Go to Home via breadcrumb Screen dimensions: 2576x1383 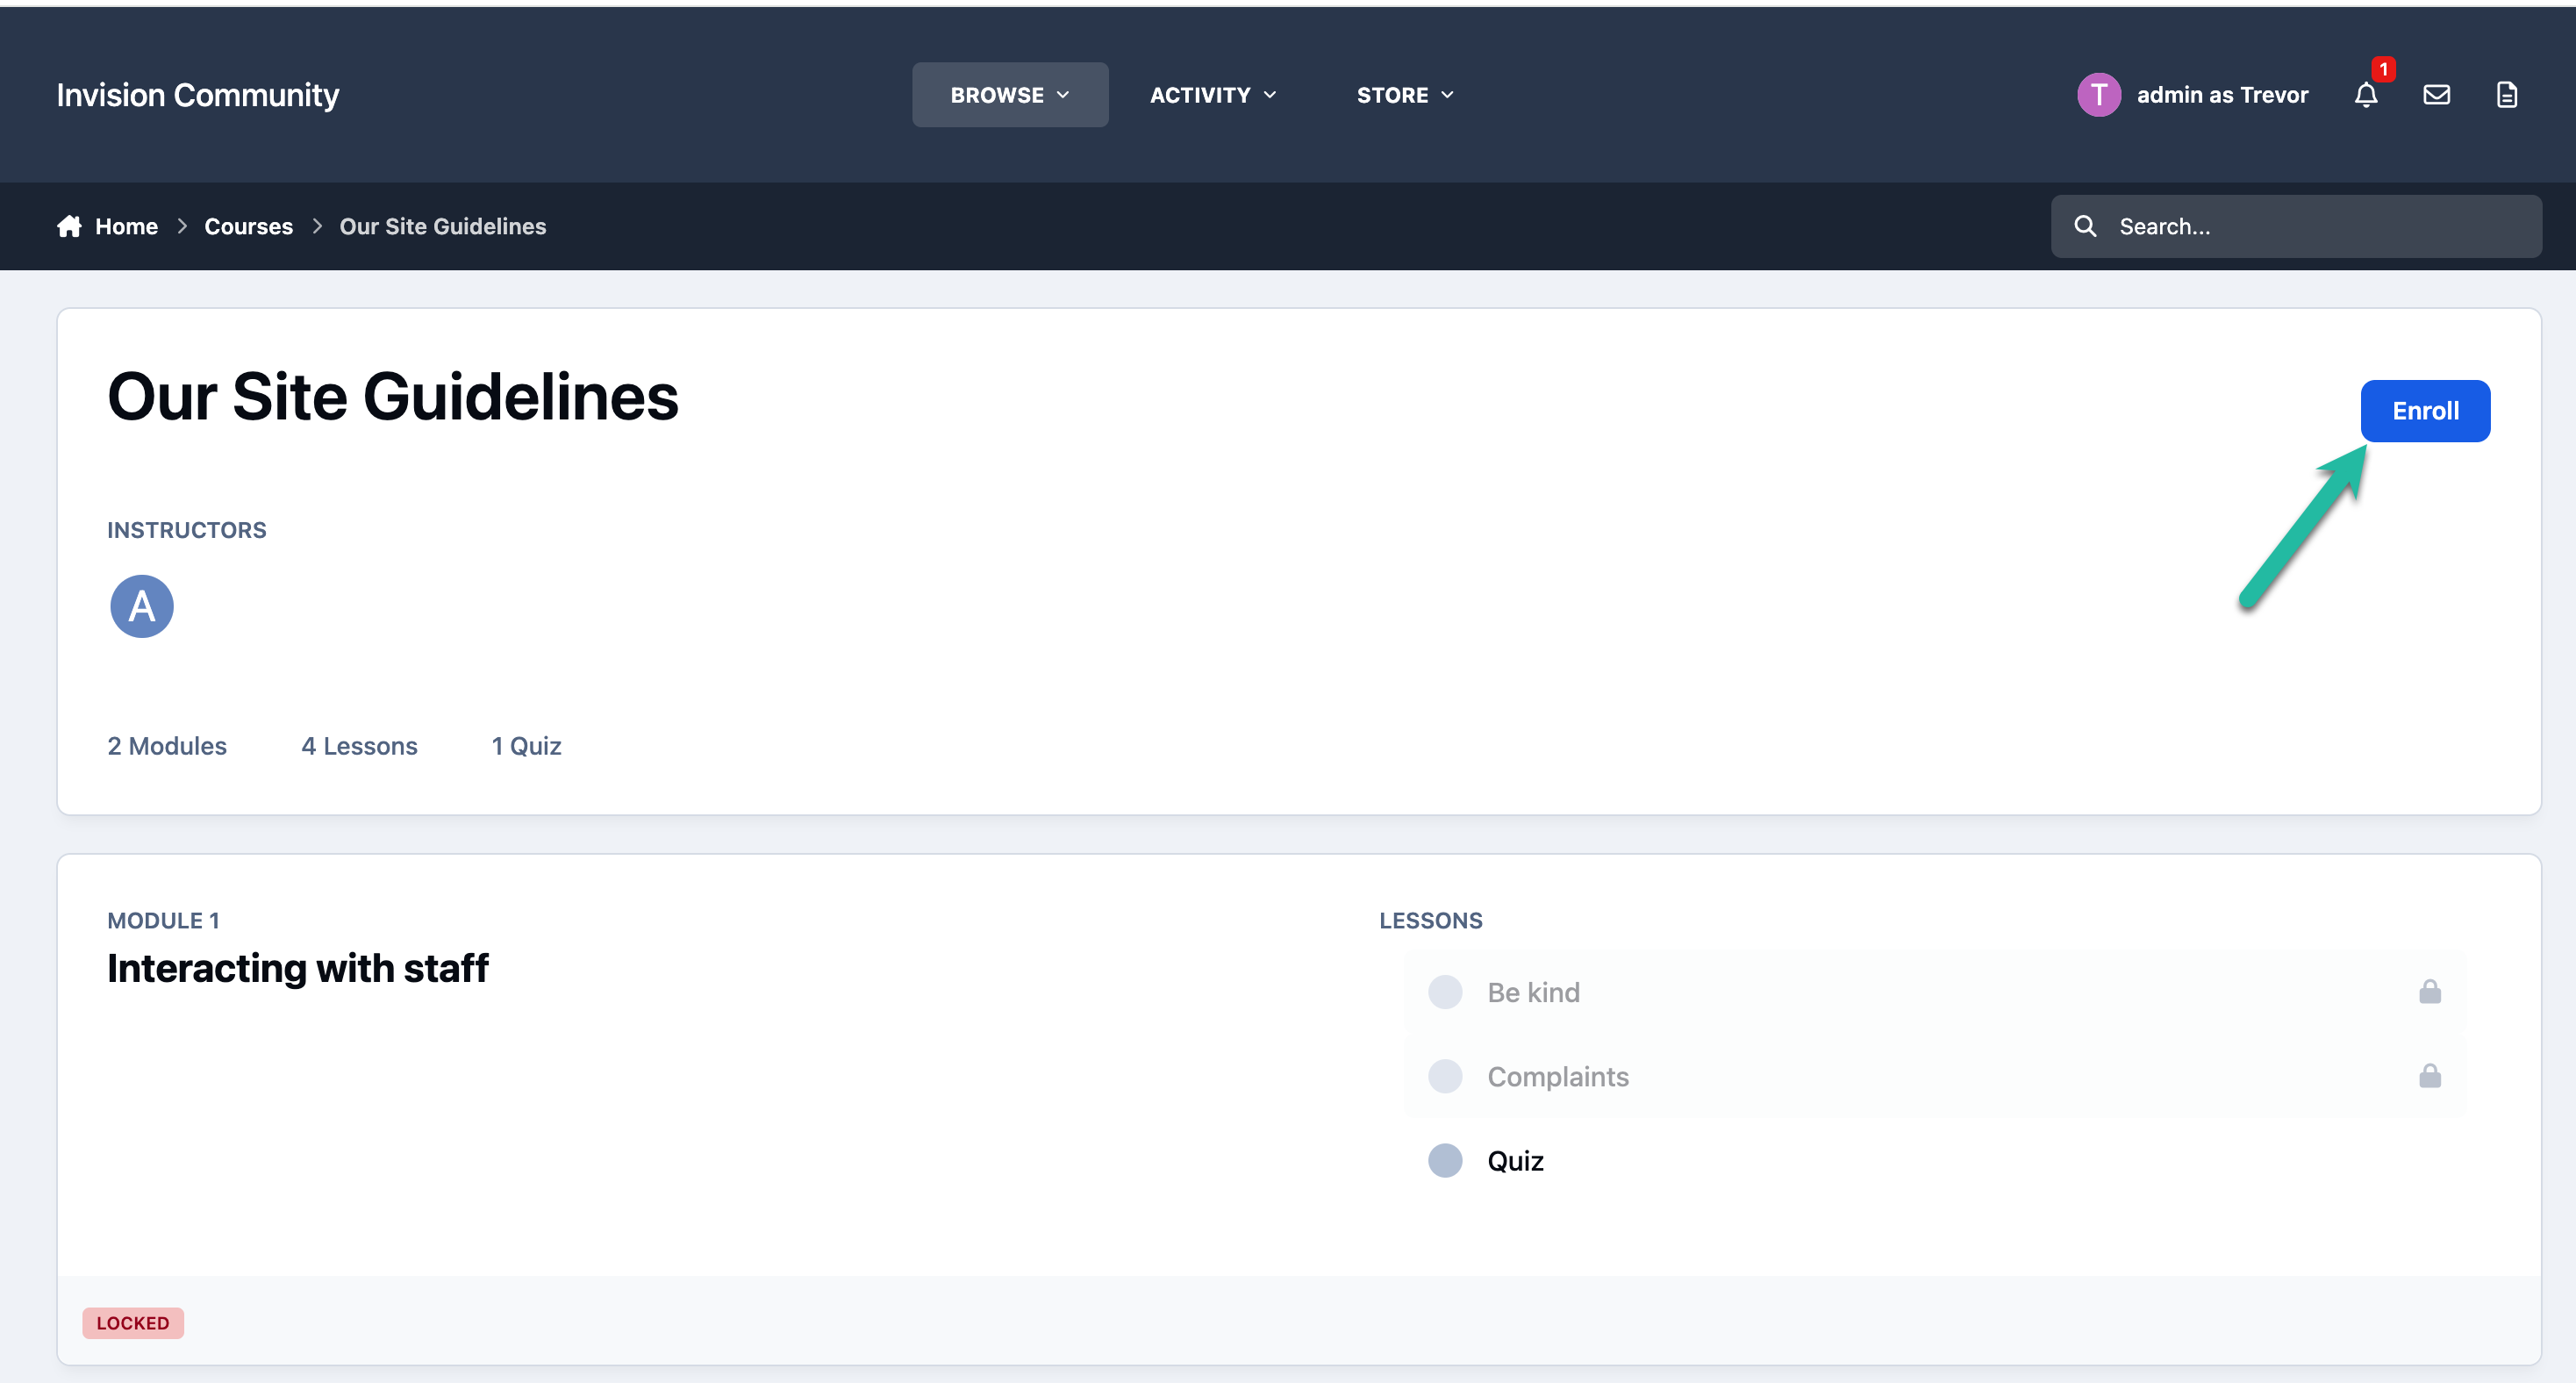point(126,226)
